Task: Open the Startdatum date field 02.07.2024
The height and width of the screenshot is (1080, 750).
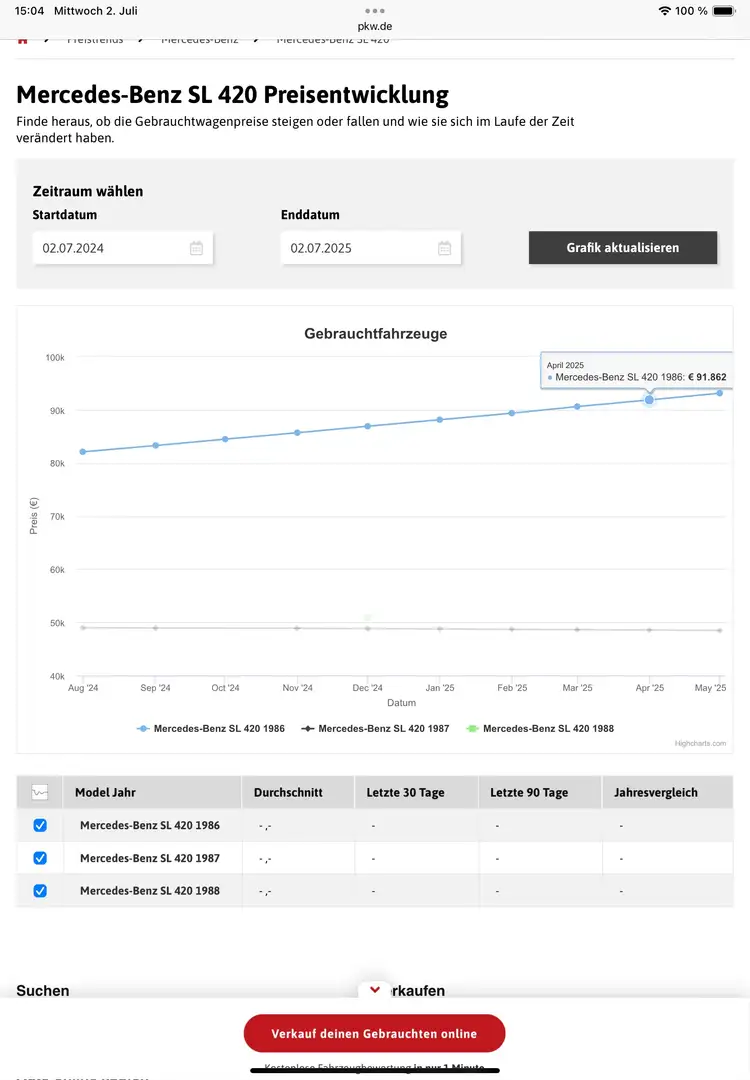Action: click(x=110, y=248)
